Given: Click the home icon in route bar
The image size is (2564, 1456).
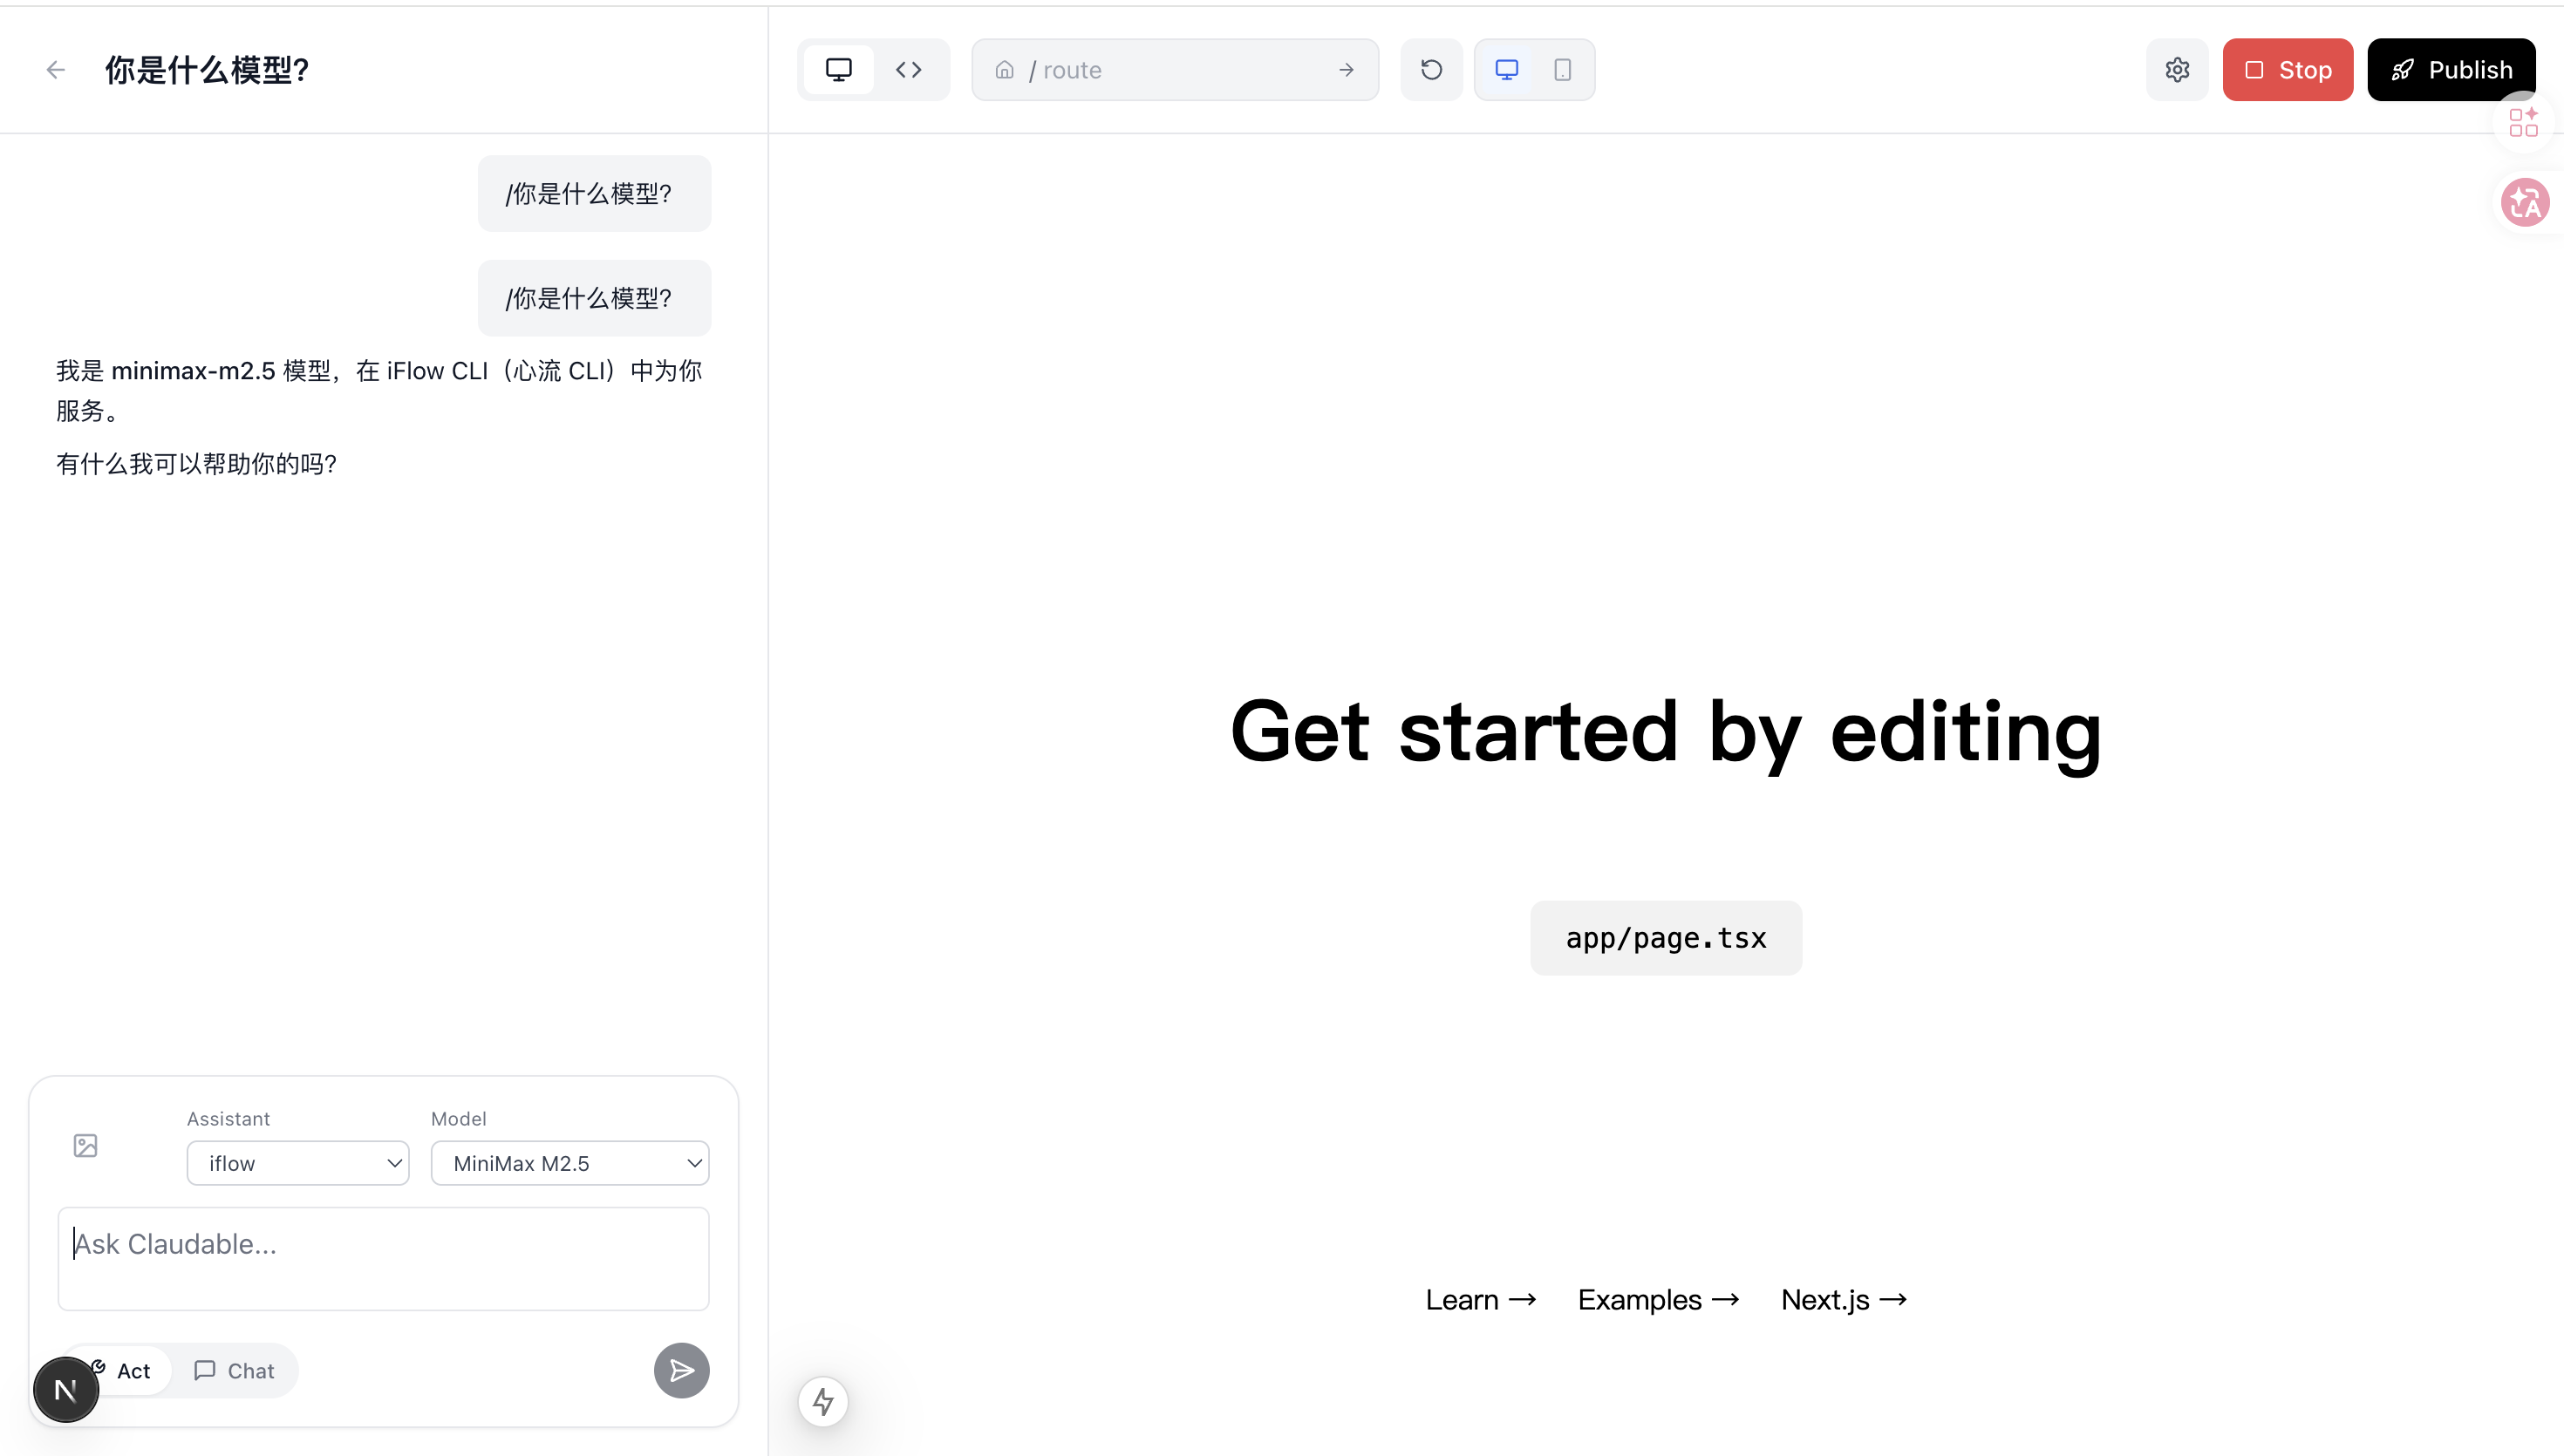Looking at the screenshot, I should pos(1004,70).
